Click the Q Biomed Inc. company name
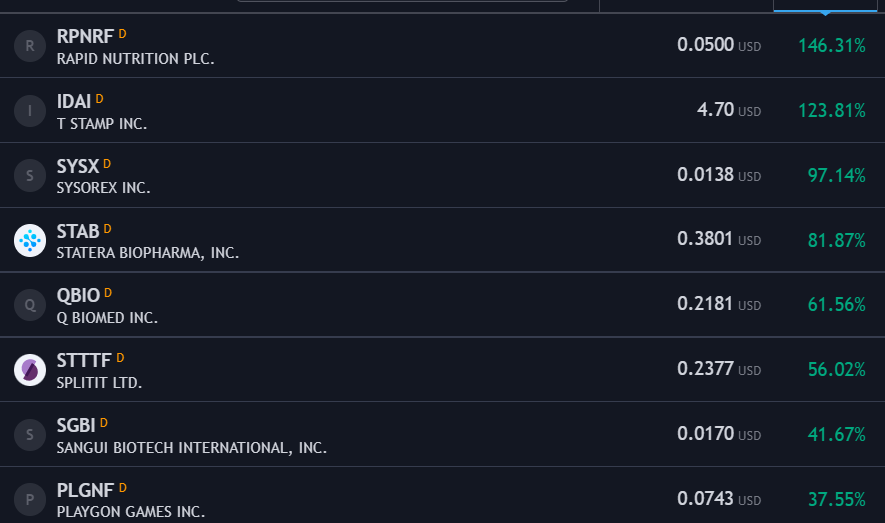The image size is (885, 523). 107,318
